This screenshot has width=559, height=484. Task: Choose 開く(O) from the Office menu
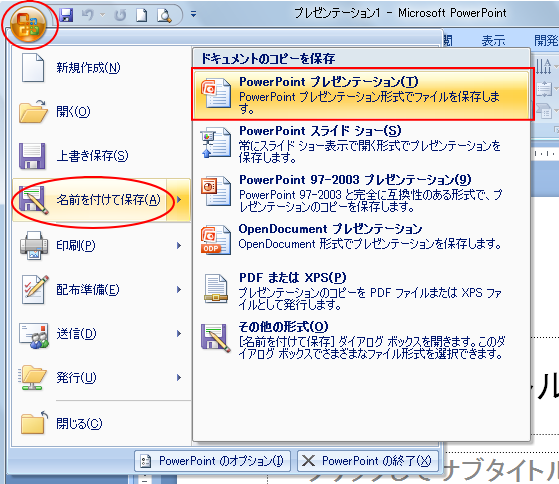point(102,112)
